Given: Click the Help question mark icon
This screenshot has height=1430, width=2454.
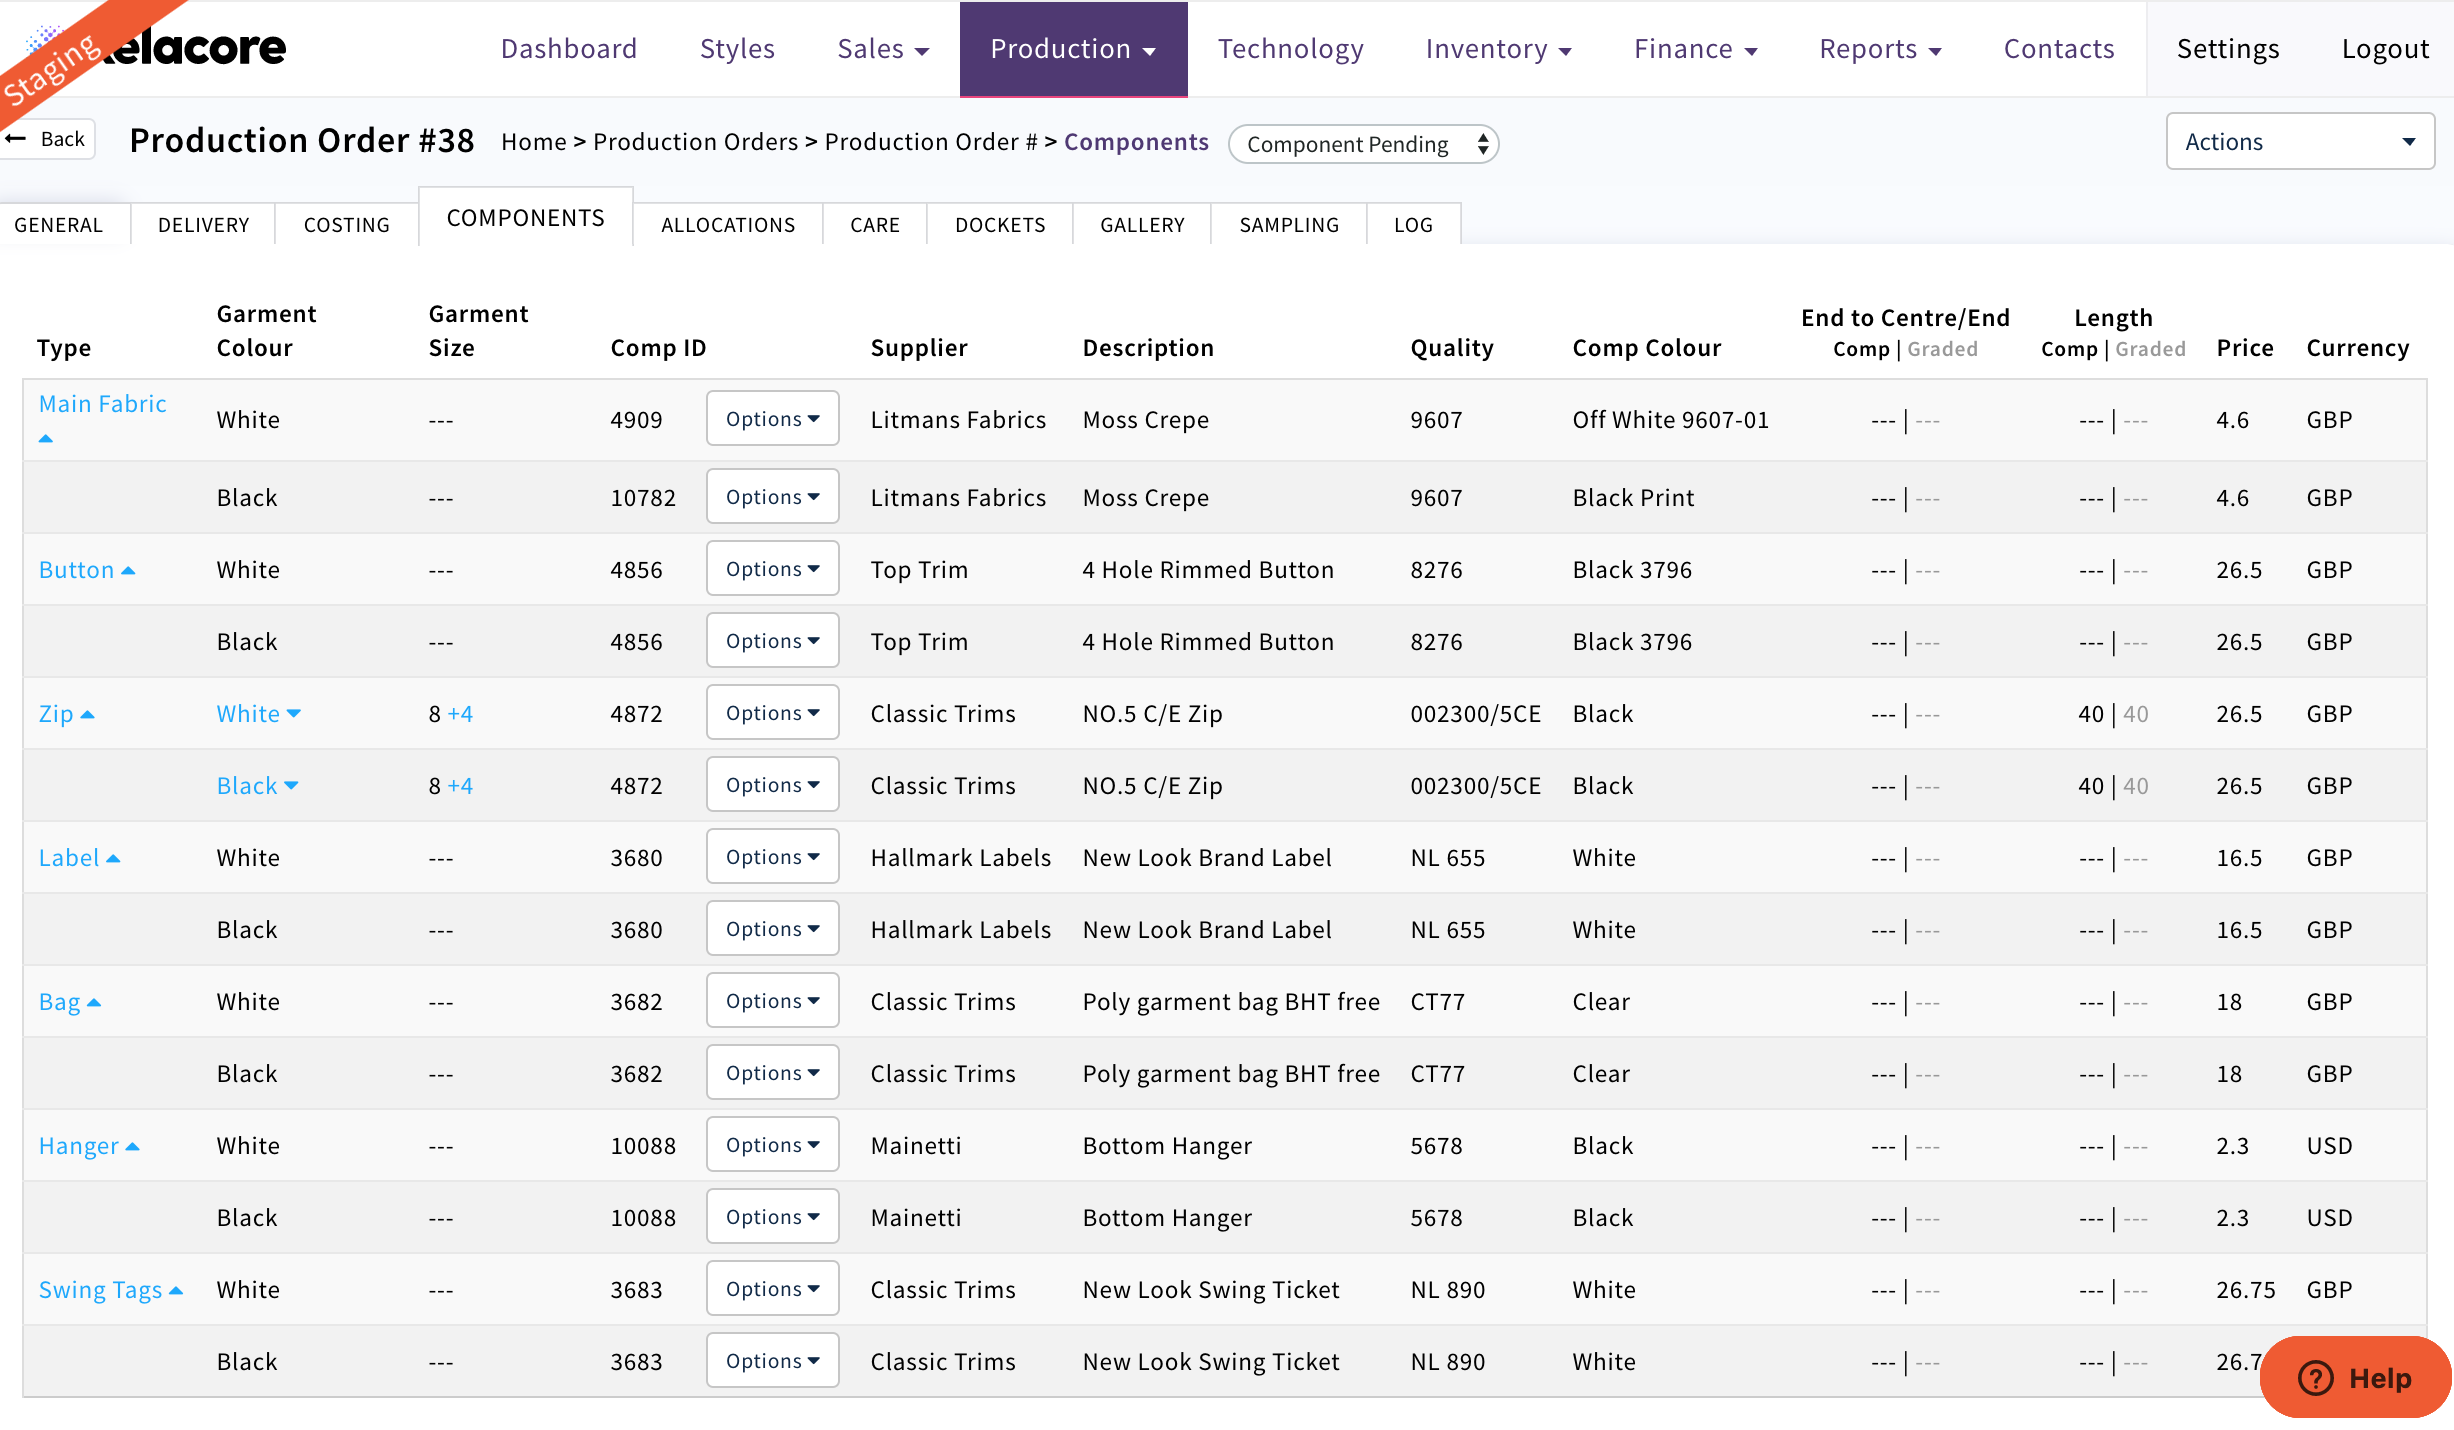Looking at the screenshot, I should [x=2315, y=1378].
